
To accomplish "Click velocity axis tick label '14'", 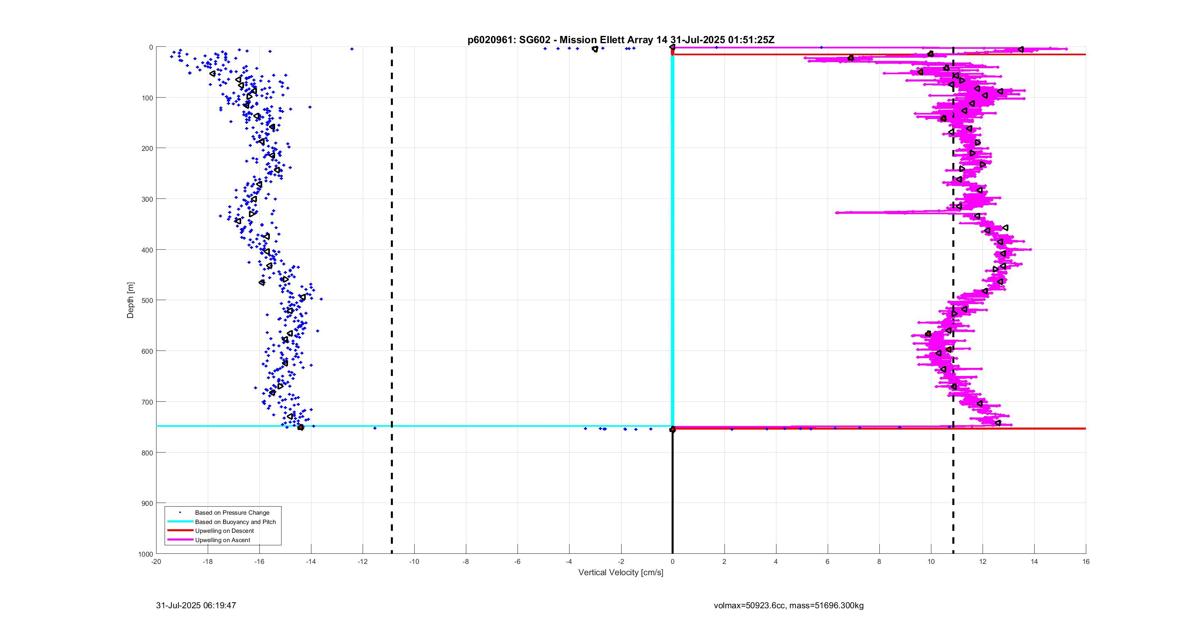I will (x=1035, y=561).
